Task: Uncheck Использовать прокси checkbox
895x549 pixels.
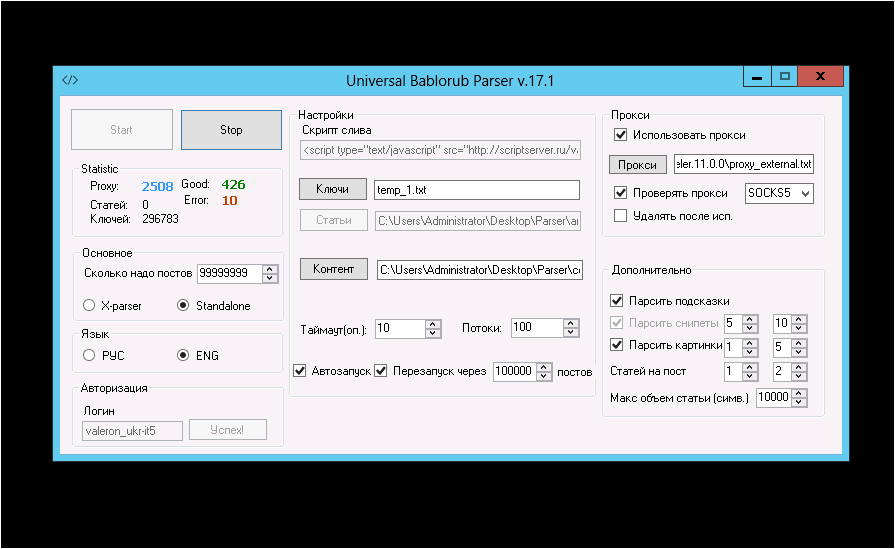Action: [620, 135]
